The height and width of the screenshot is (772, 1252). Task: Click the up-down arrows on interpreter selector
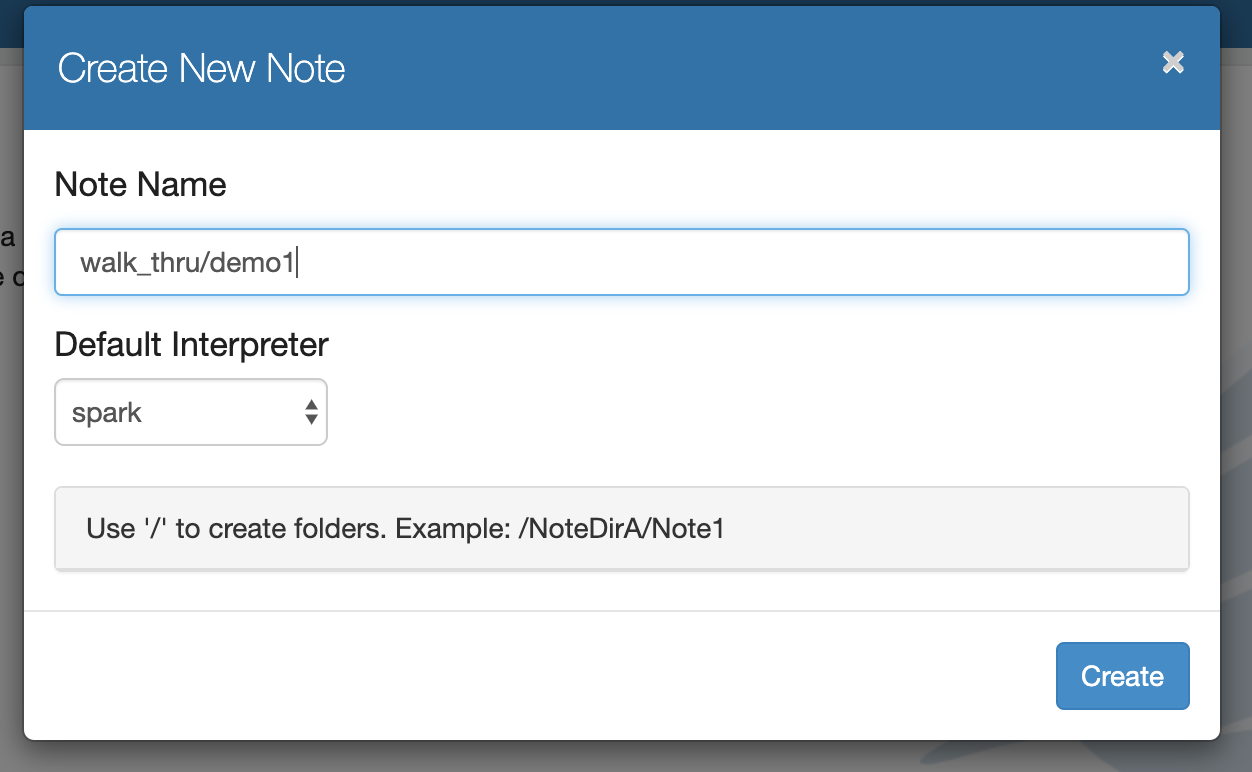tap(311, 412)
